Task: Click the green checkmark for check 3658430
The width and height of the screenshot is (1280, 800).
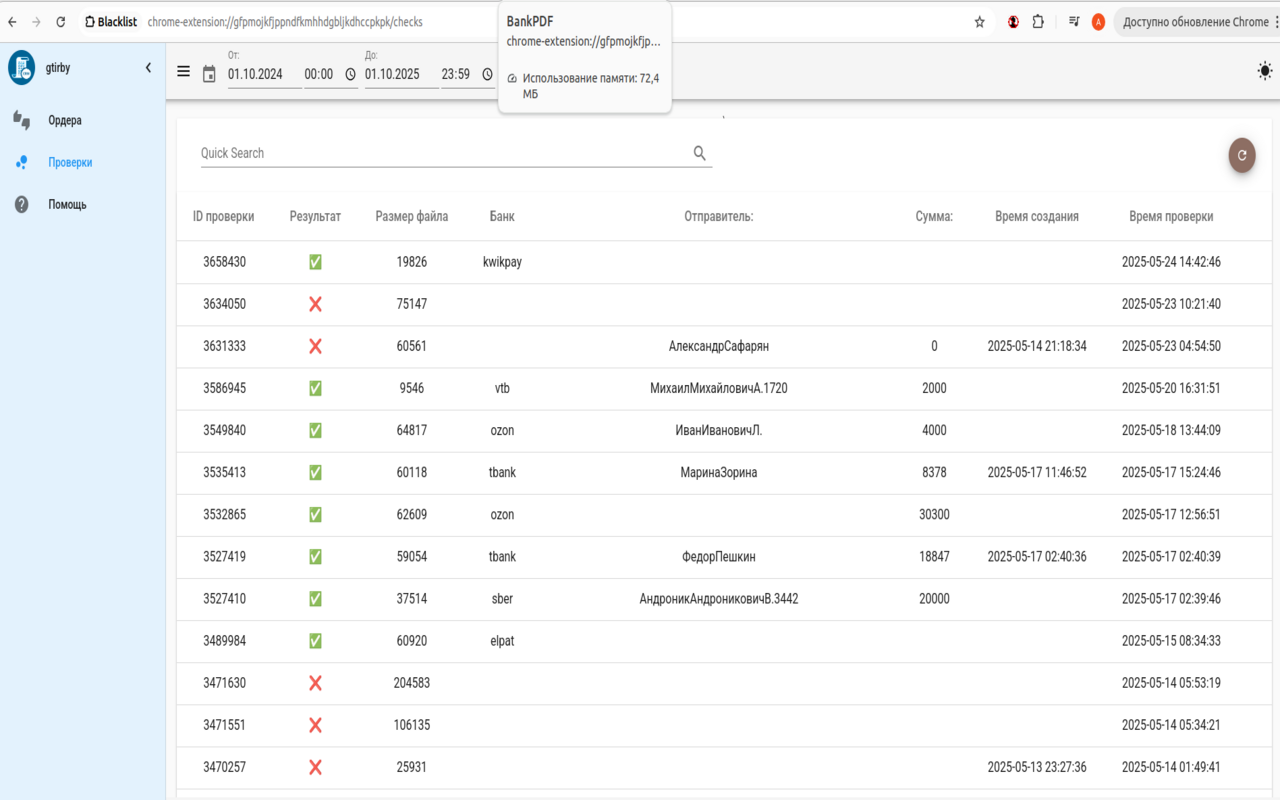Action: [315, 261]
